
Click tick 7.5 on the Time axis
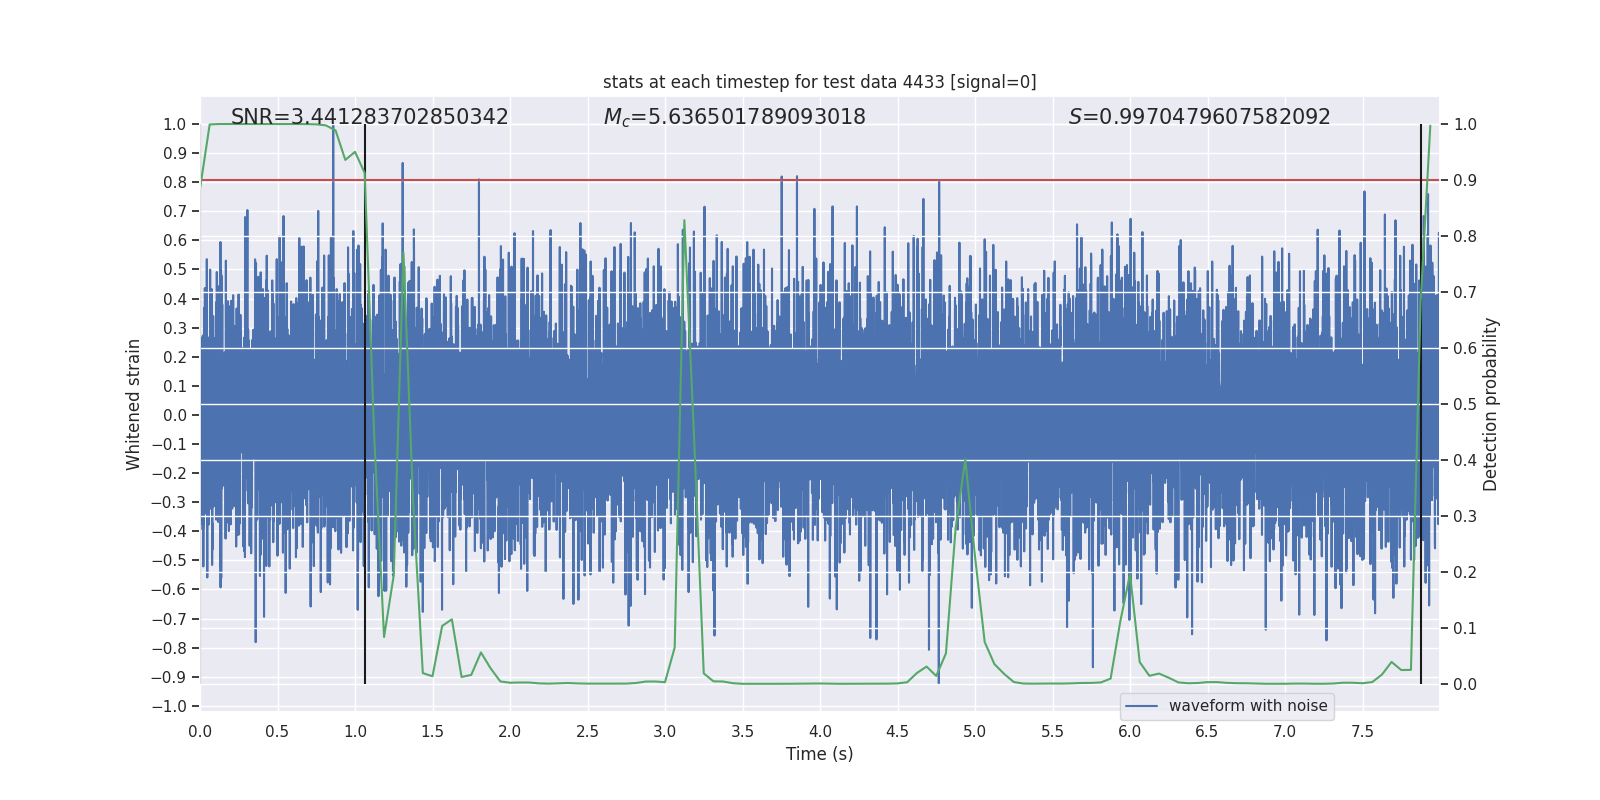(1362, 731)
